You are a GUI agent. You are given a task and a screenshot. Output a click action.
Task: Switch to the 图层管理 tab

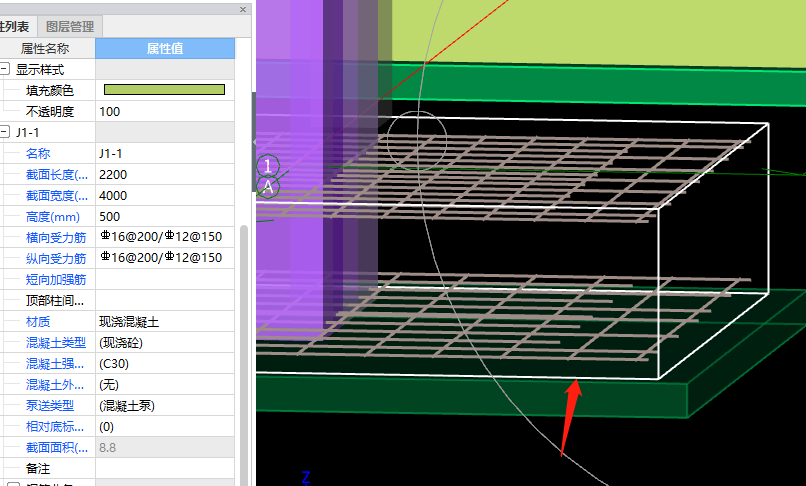click(x=69, y=26)
